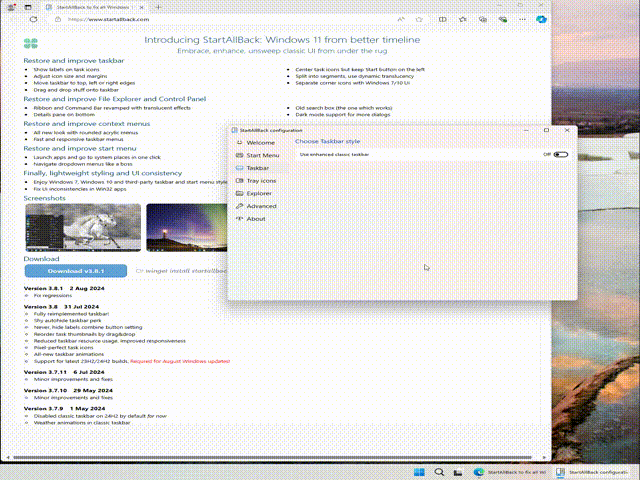
Task: Close the StartAllBack browser tab
Action: point(142,7)
